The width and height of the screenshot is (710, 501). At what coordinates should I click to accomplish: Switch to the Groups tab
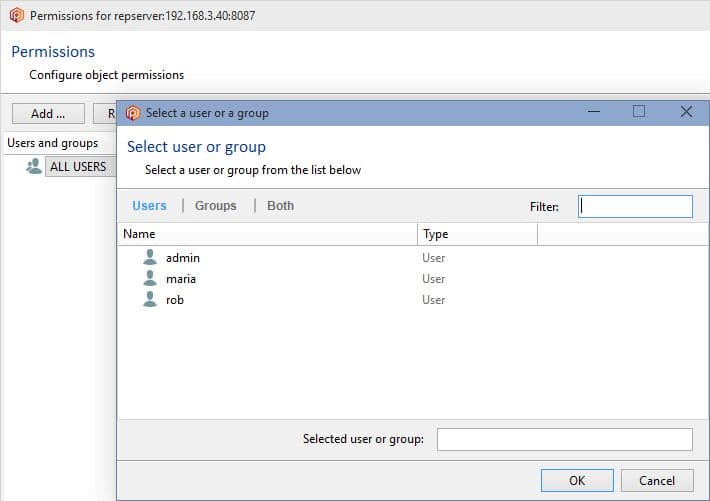coord(216,206)
